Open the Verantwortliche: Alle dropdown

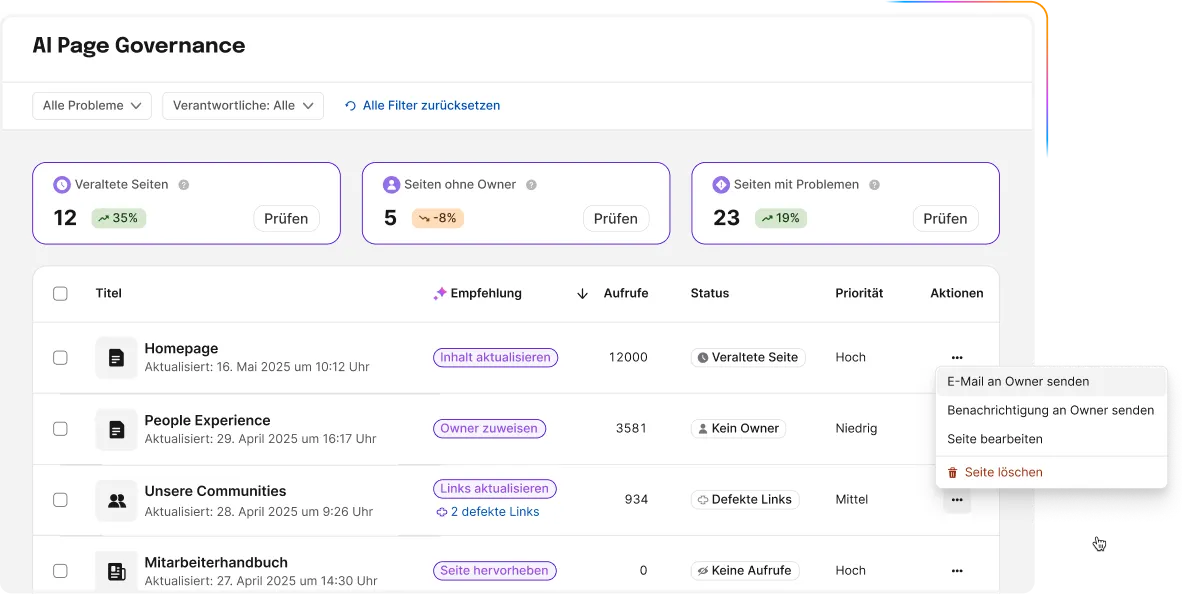242,105
